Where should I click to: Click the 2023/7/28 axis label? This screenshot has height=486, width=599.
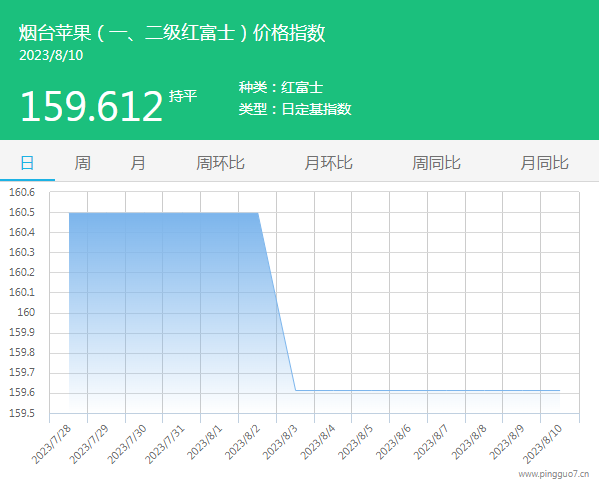click(x=52, y=444)
